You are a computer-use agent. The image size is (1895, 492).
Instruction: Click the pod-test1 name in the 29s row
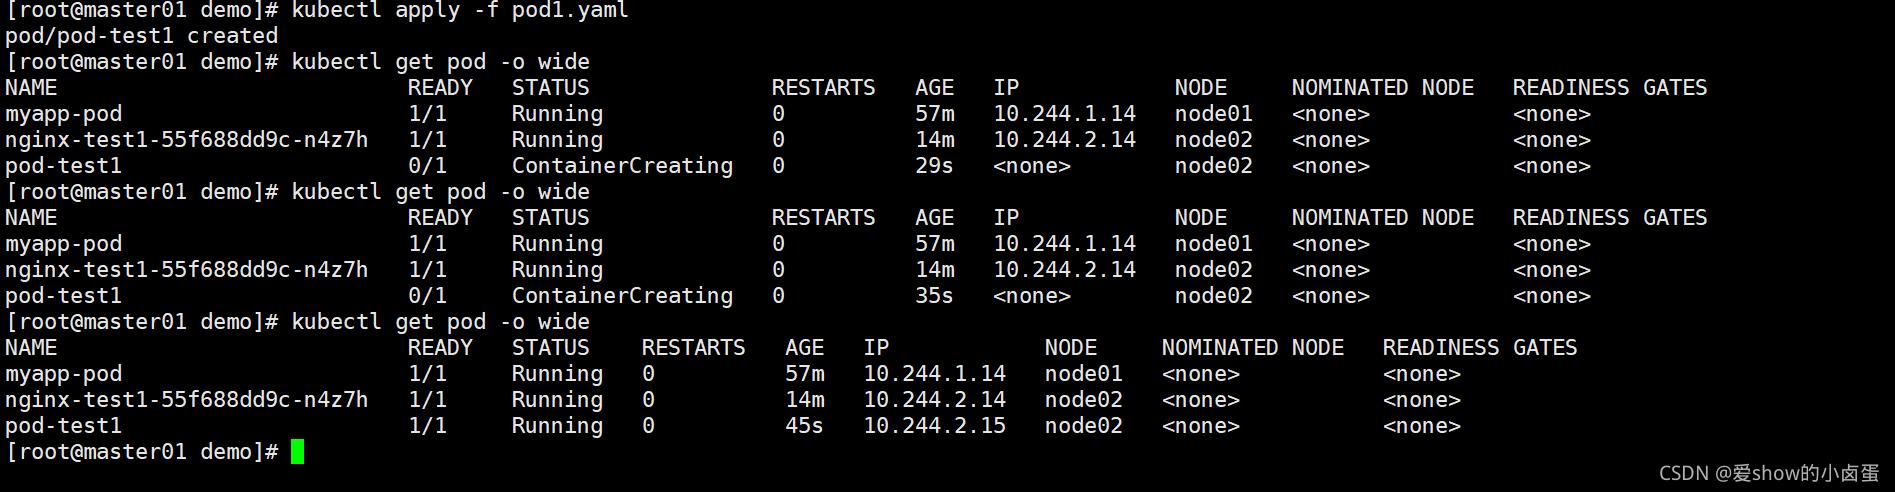click(x=63, y=166)
